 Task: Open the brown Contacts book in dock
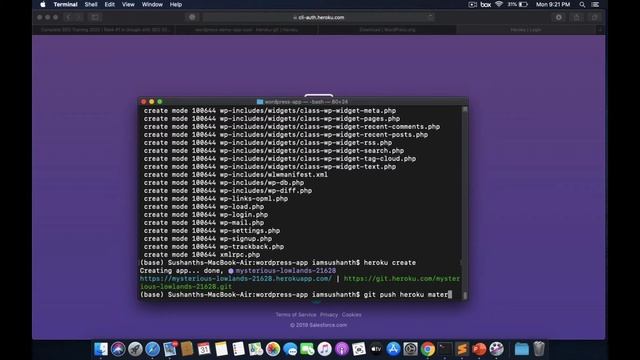coord(187,349)
